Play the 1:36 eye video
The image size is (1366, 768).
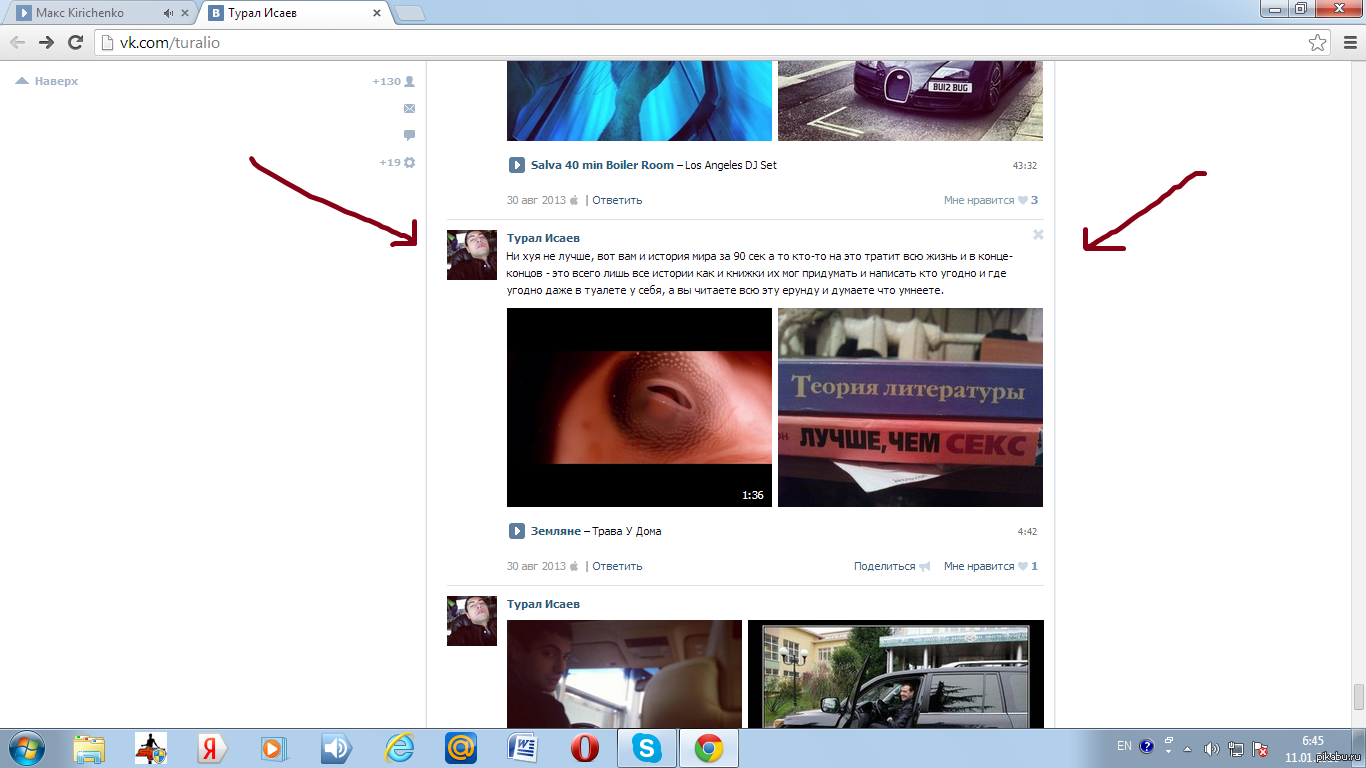click(639, 407)
